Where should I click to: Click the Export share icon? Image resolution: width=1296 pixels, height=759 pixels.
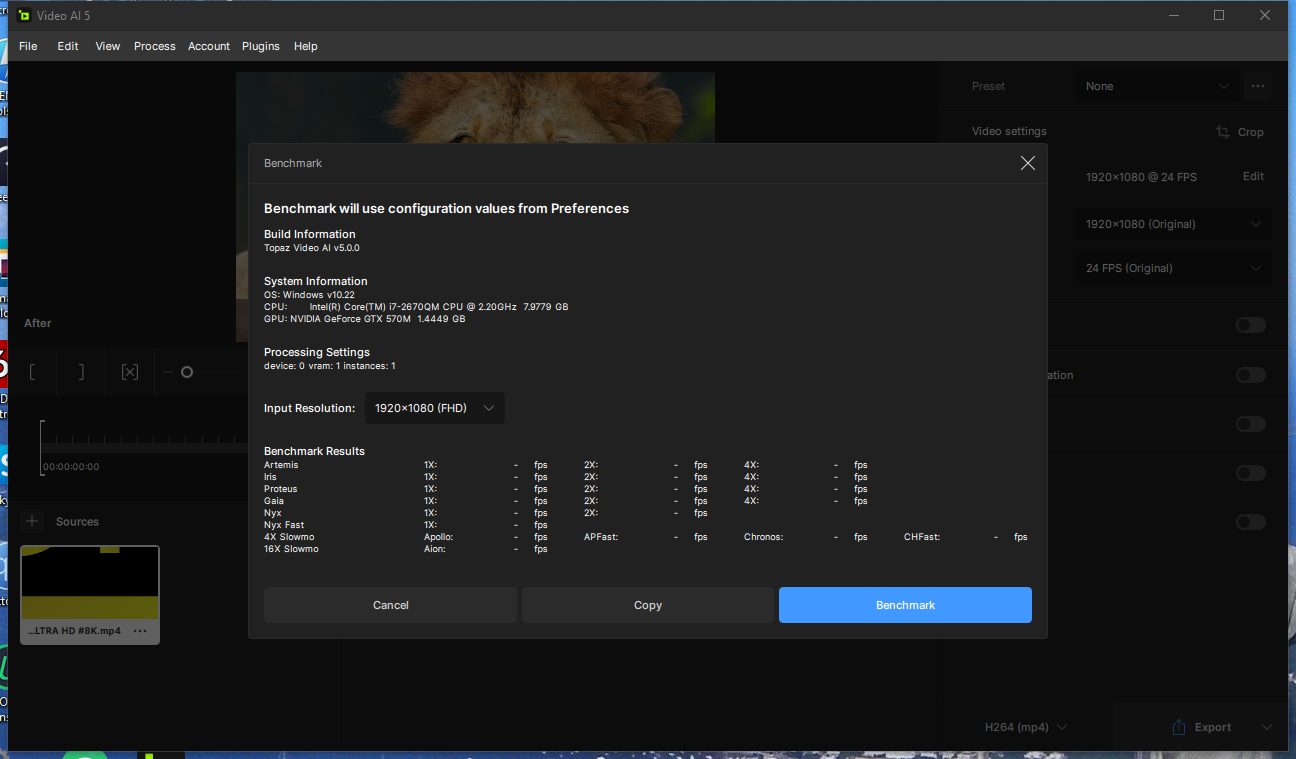pyautogui.click(x=1178, y=727)
